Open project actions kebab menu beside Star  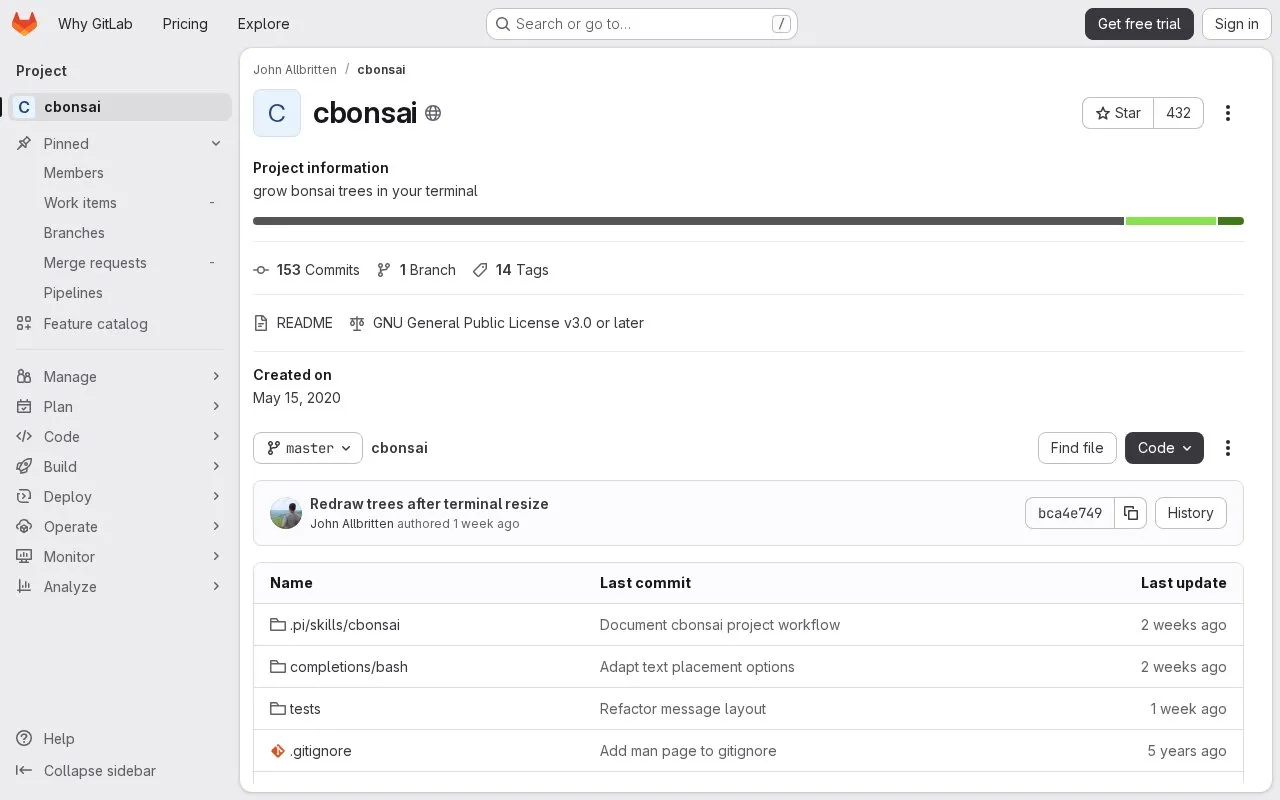coord(1228,113)
